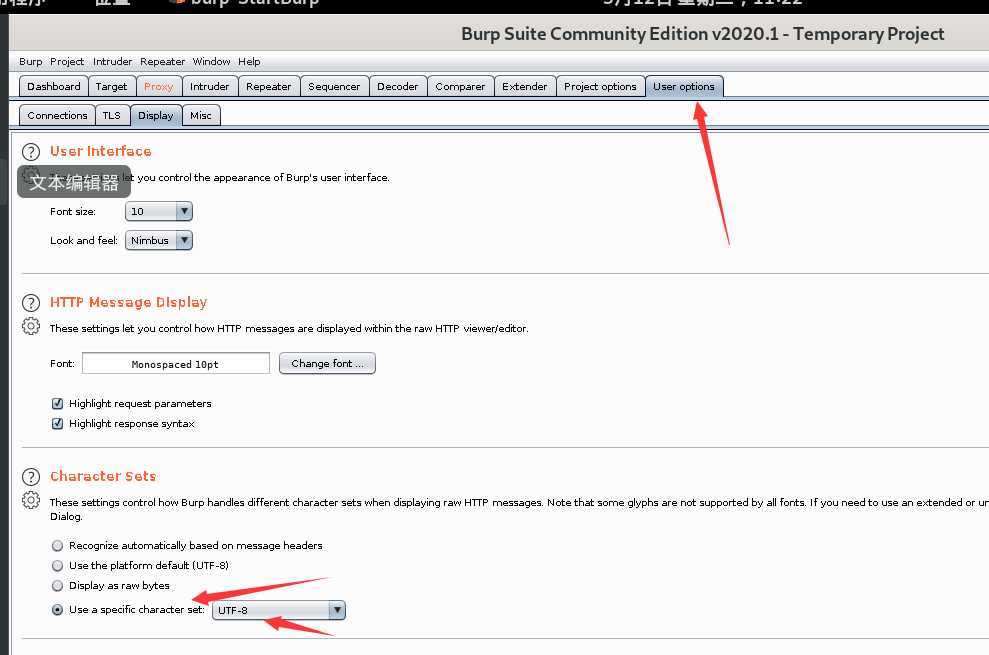Screen dimensions: 989x655
Task: Open help for User Interface section
Action: pyautogui.click(x=30, y=152)
